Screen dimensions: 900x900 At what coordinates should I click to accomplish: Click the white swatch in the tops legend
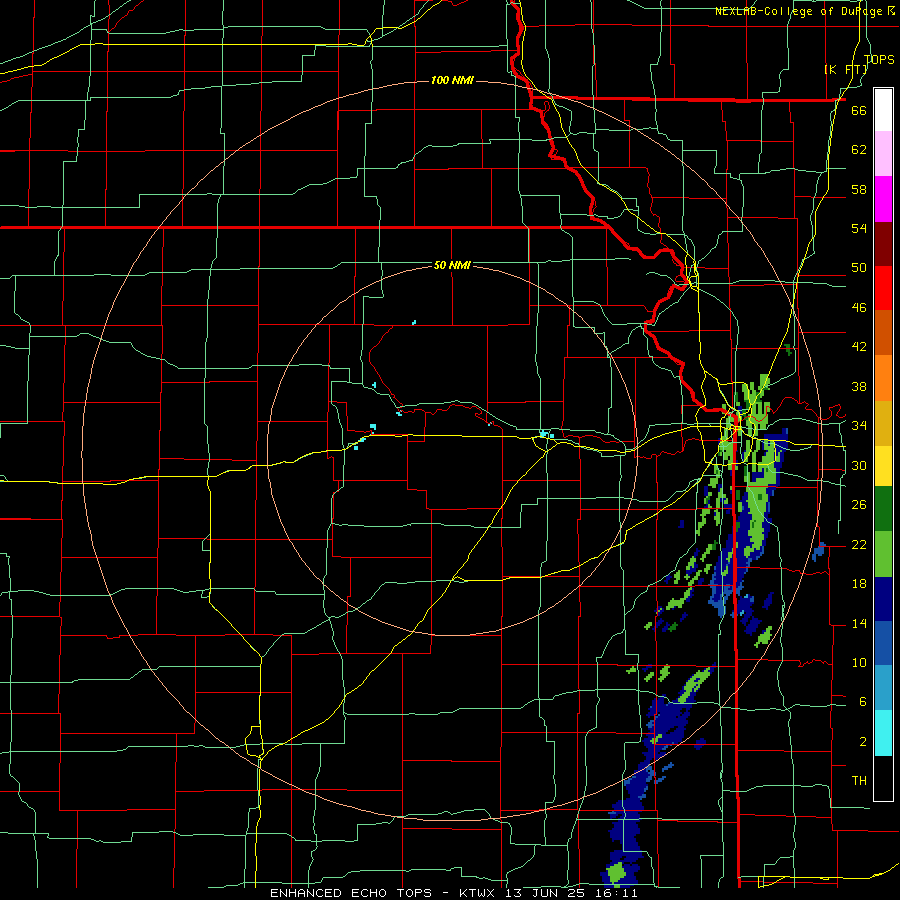pos(883,110)
